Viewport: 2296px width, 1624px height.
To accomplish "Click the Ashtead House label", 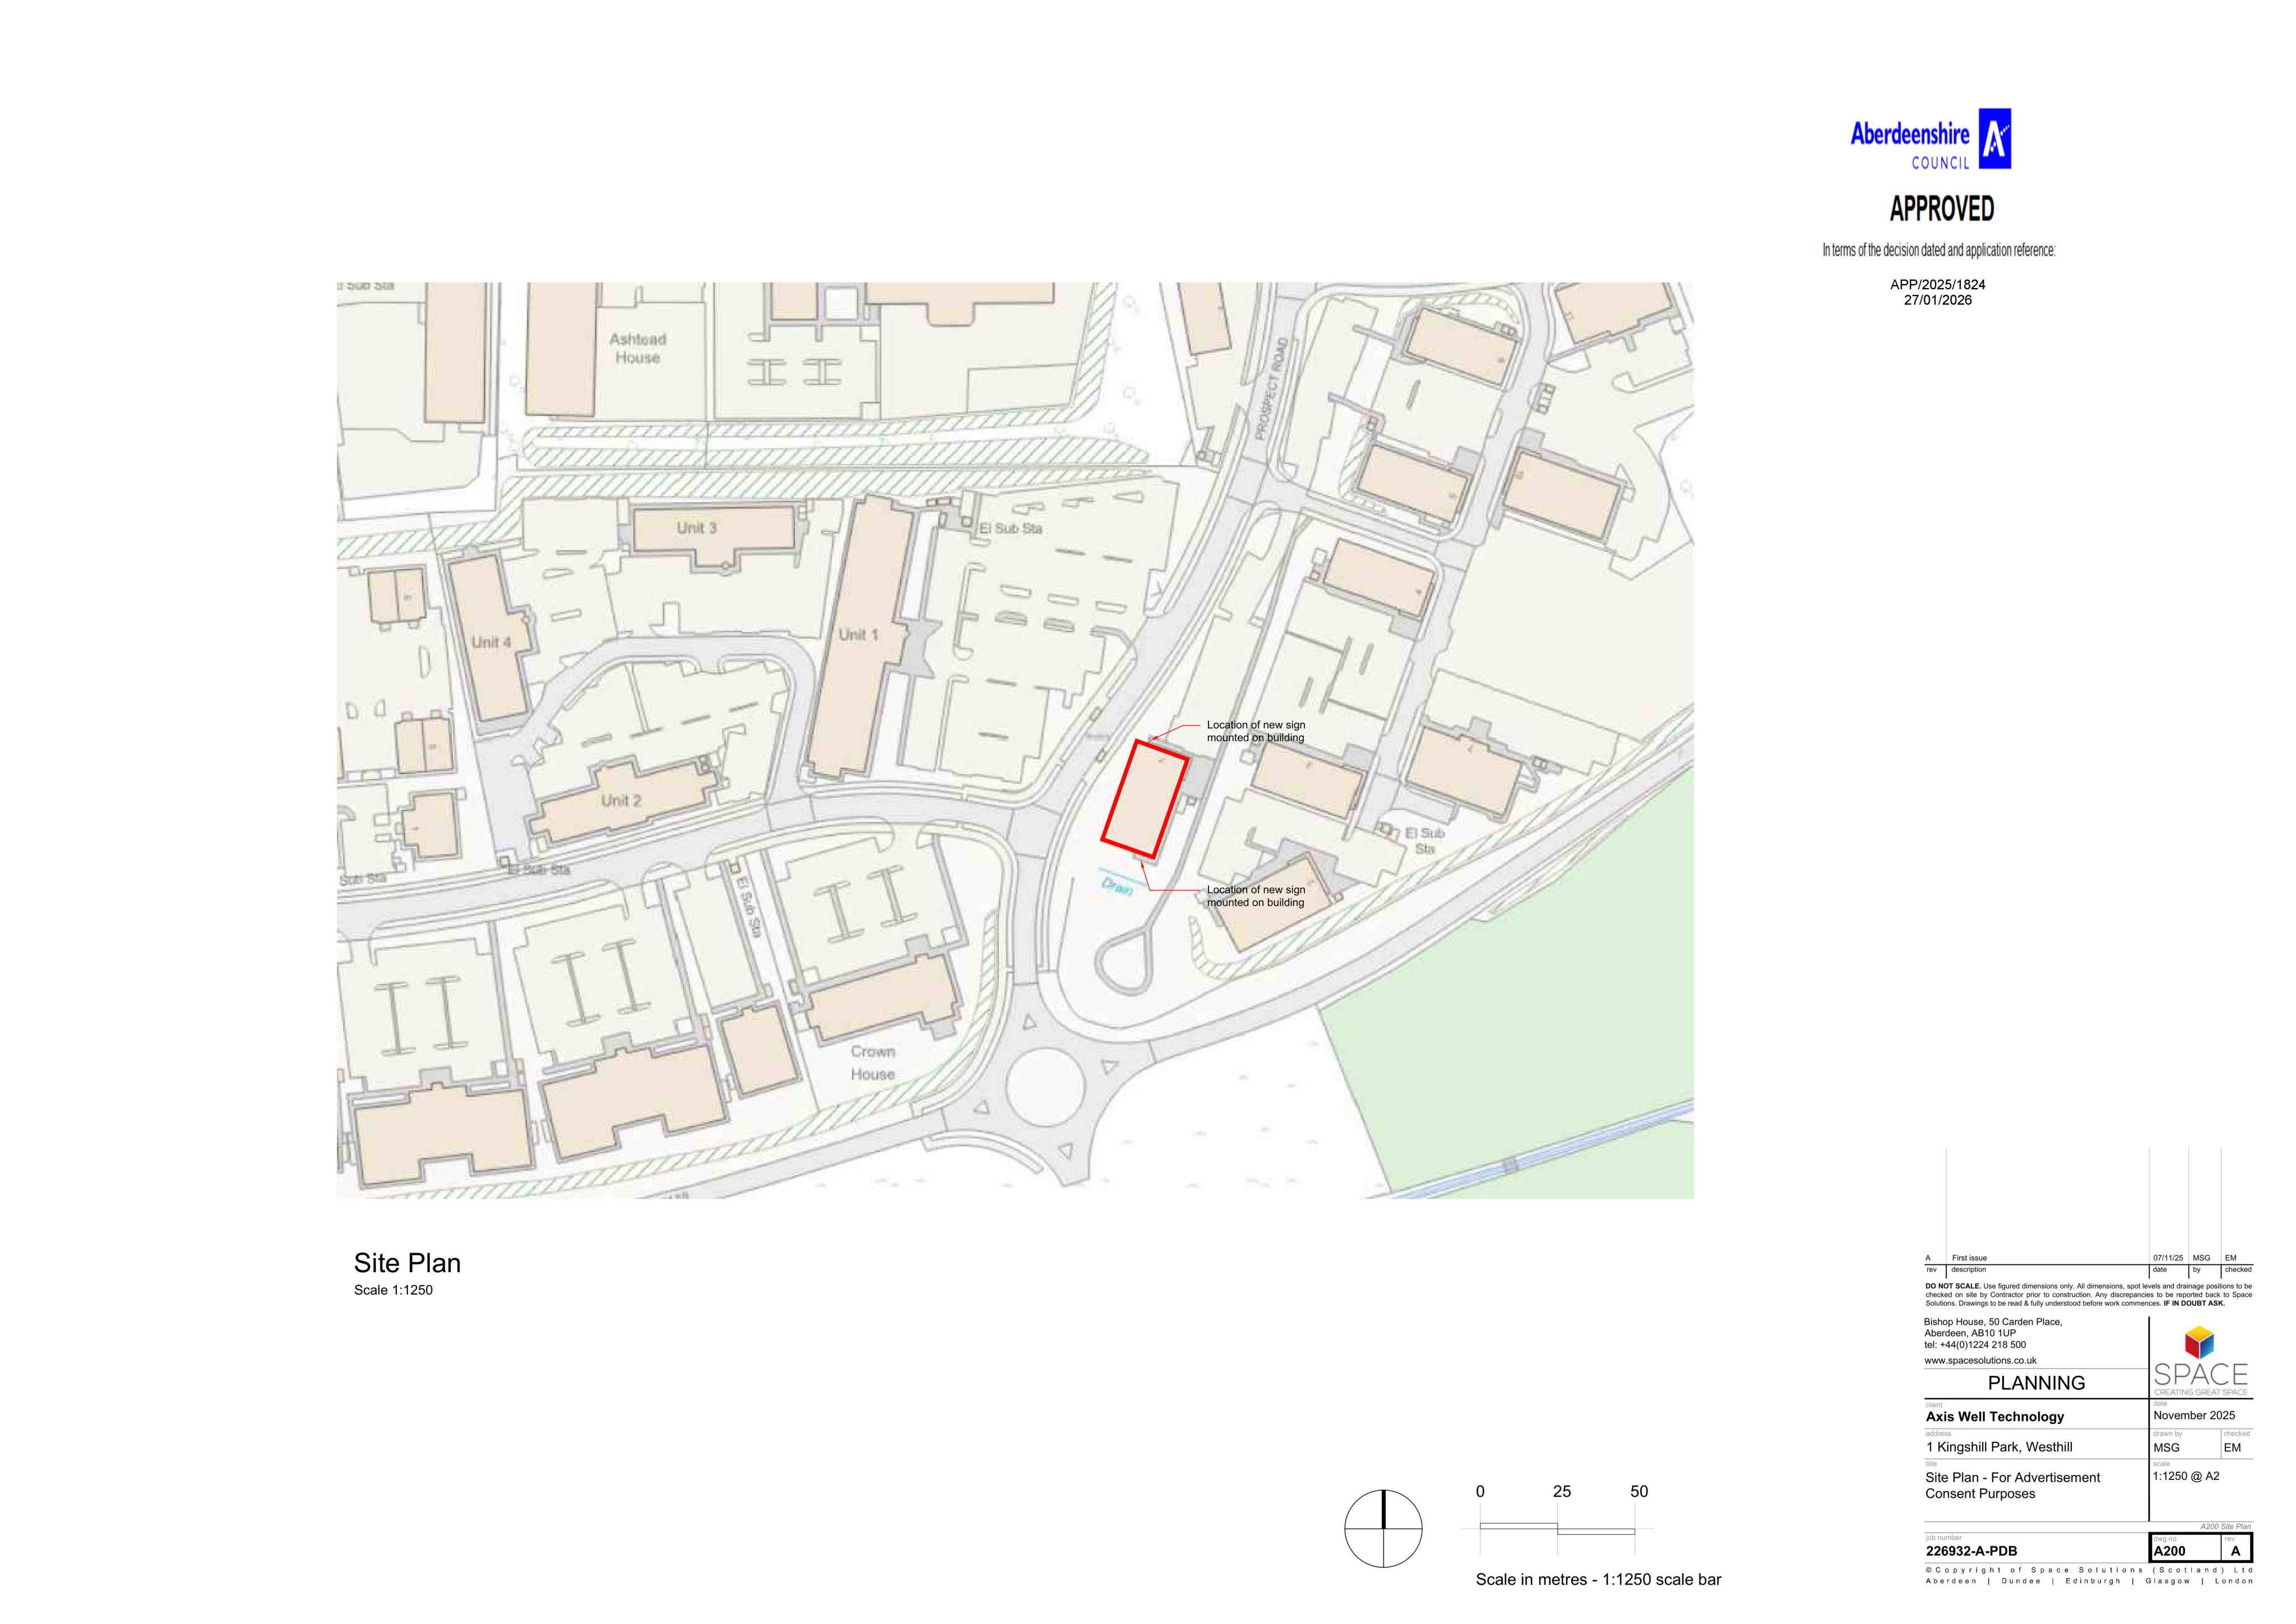I will [637, 348].
